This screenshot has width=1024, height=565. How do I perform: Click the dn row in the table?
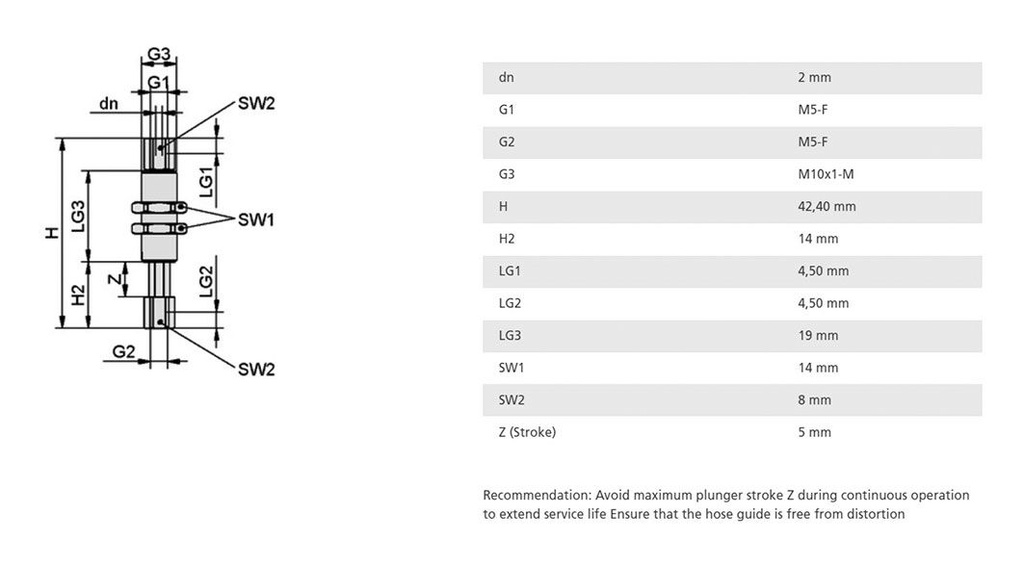click(x=732, y=78)
